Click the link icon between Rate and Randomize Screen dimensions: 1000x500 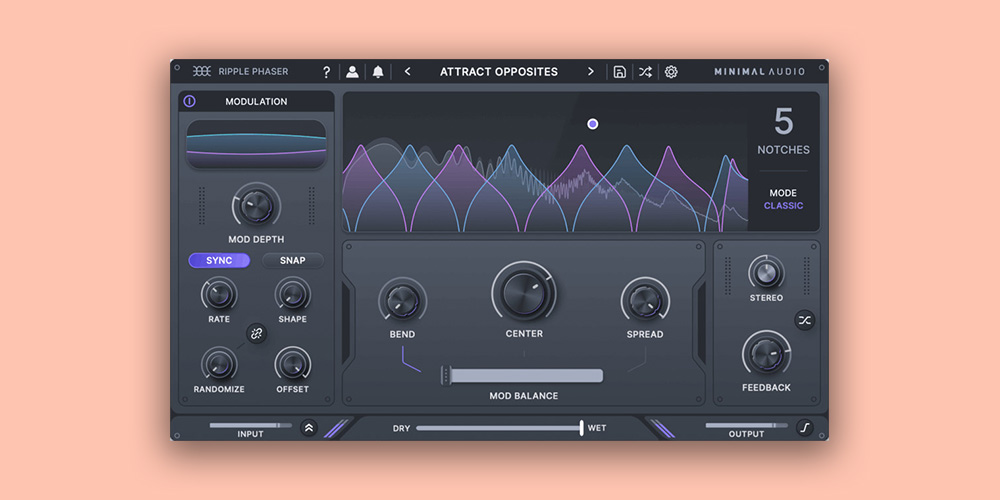(256, 333)
